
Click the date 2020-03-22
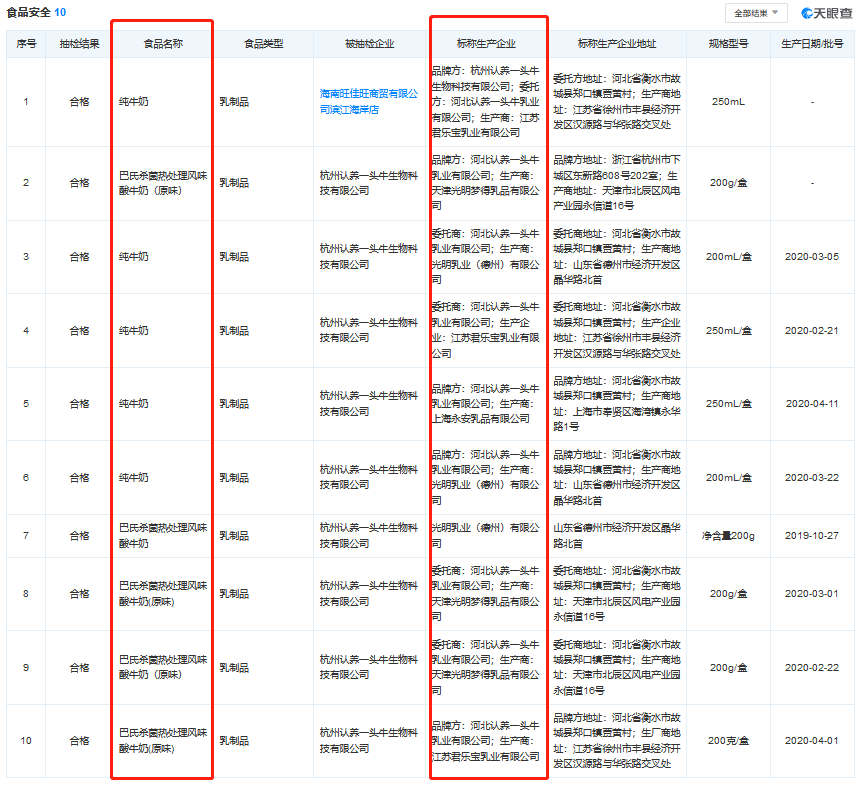click(x=812, y=477)
